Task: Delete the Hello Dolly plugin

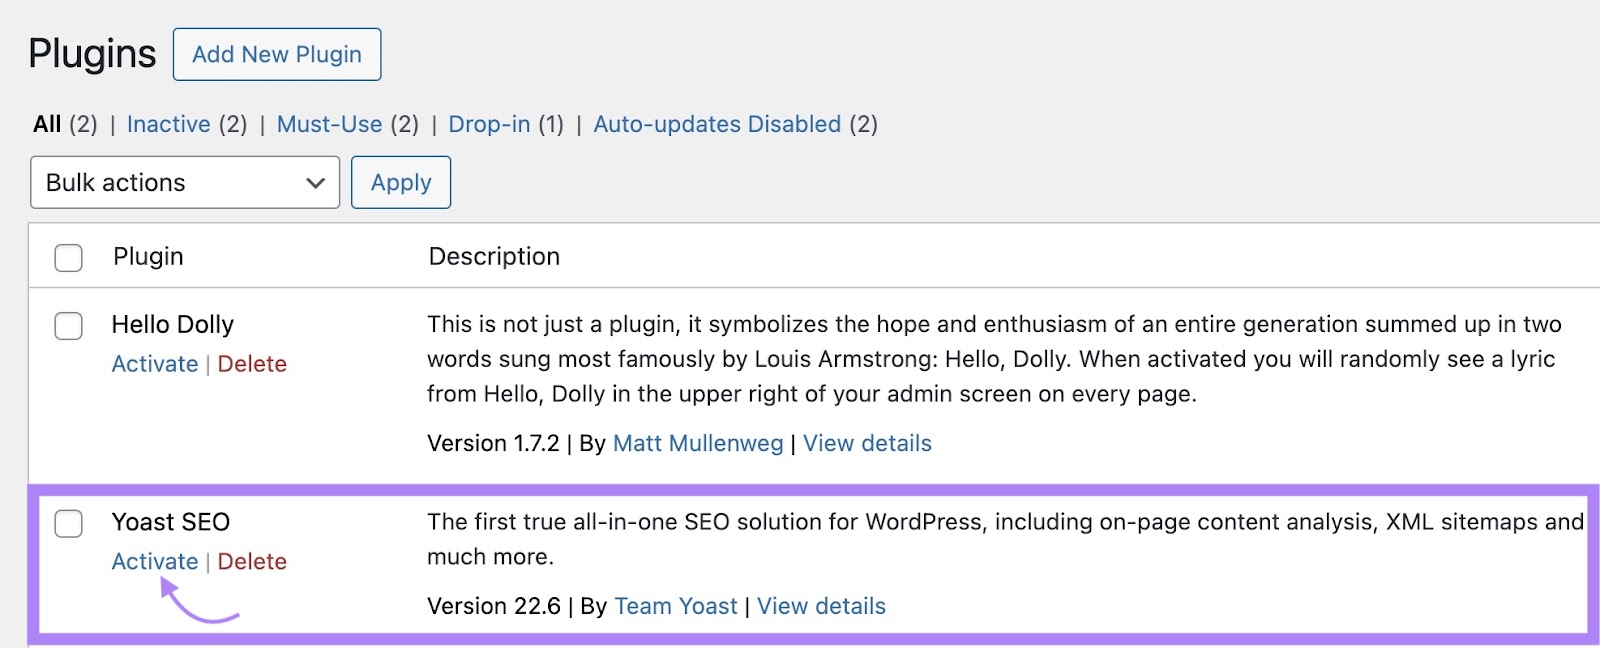Action: (252, 364)
